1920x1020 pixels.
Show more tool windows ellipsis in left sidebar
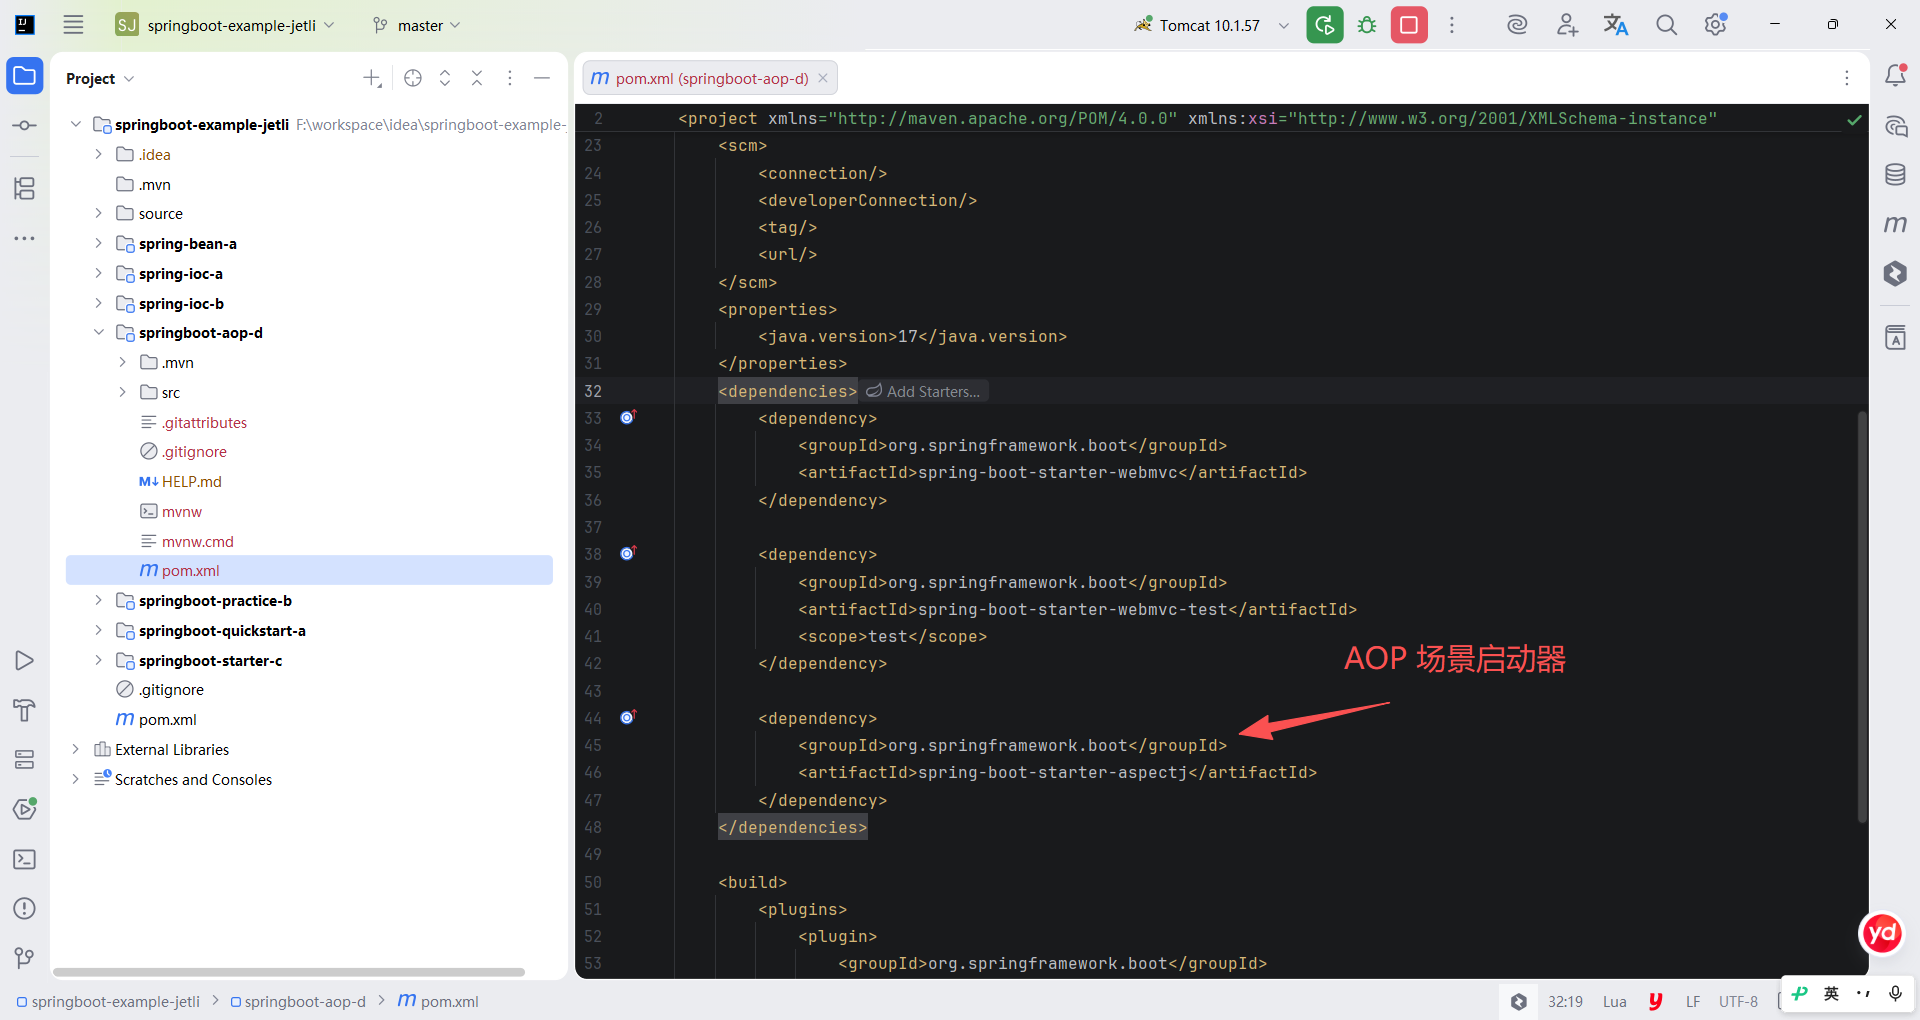click(25, 238)
